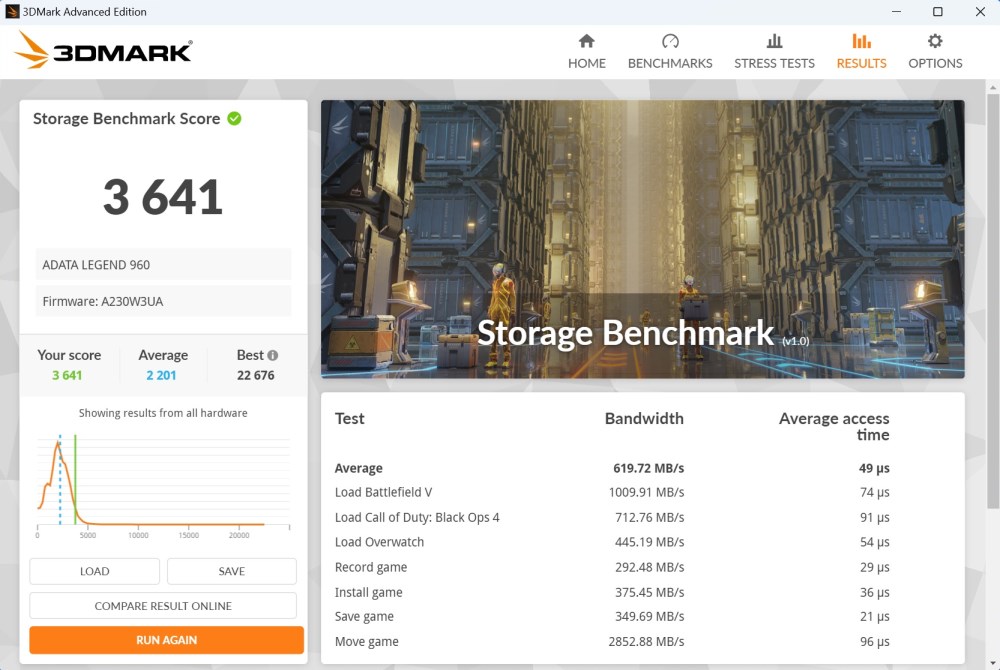Click the 3DMark app icon in title bar
The image size is (1000, 670).
pyautogui.click(x=13, y=12)
